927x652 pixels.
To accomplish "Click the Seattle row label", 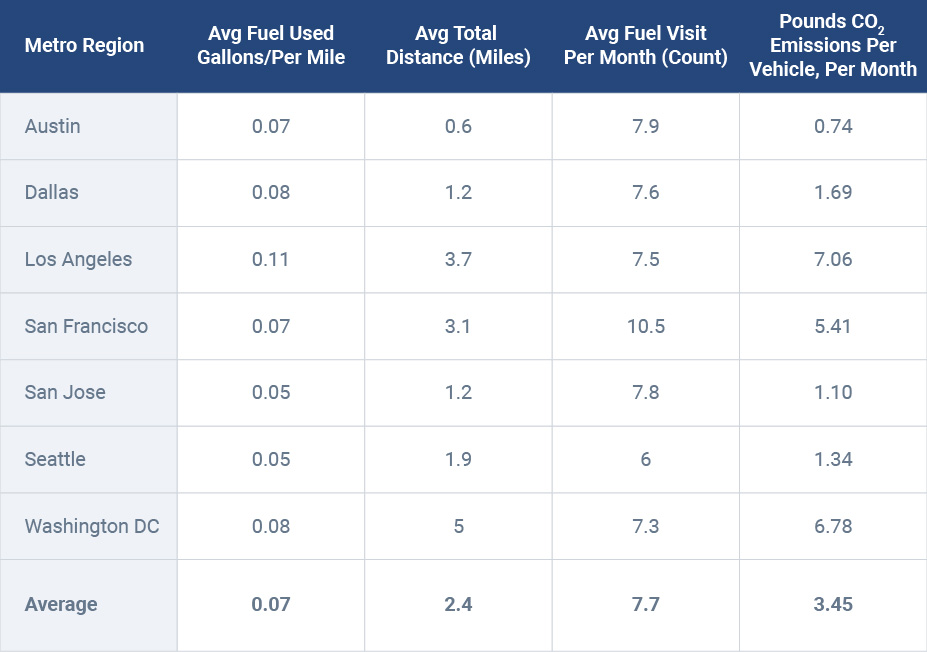I will point(55,459).
